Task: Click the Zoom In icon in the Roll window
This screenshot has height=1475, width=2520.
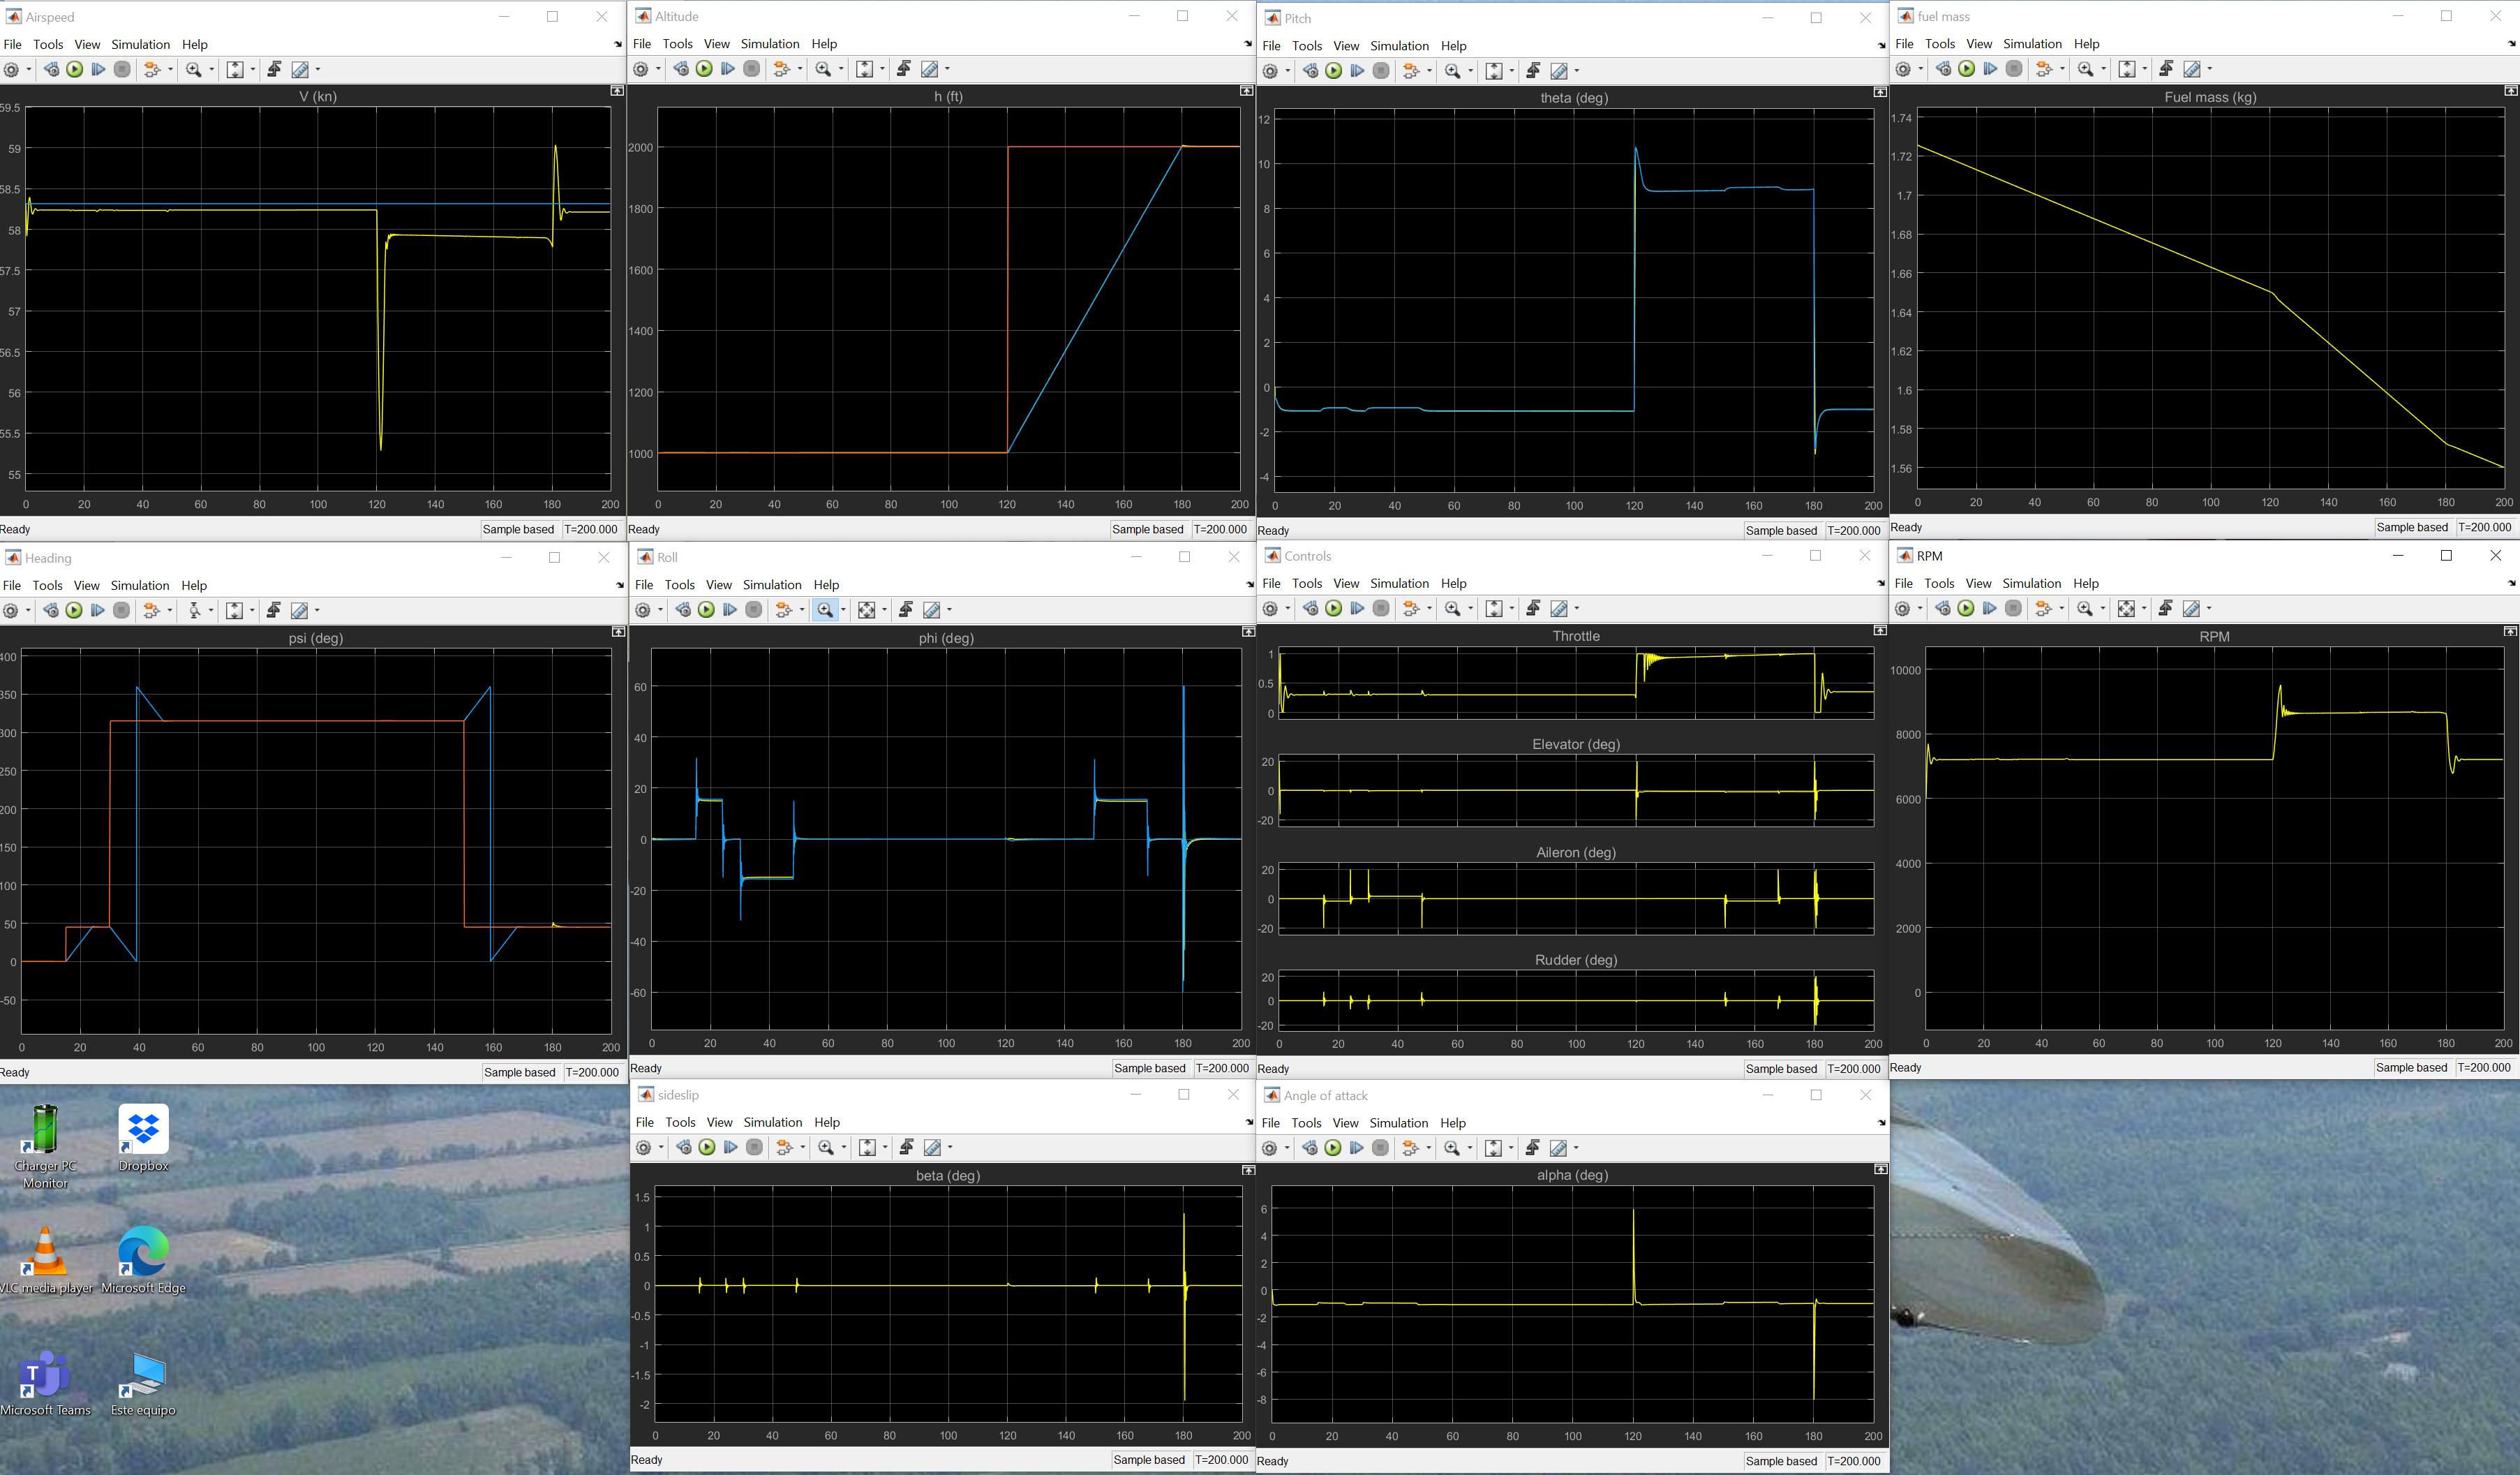Action: pos(821,609)
